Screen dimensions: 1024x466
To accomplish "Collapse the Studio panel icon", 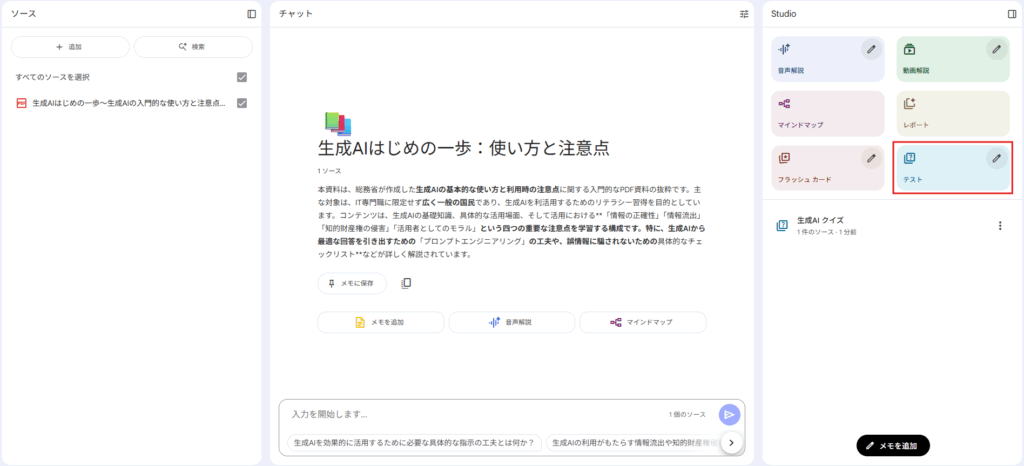I will click(x=1011, y=14).
